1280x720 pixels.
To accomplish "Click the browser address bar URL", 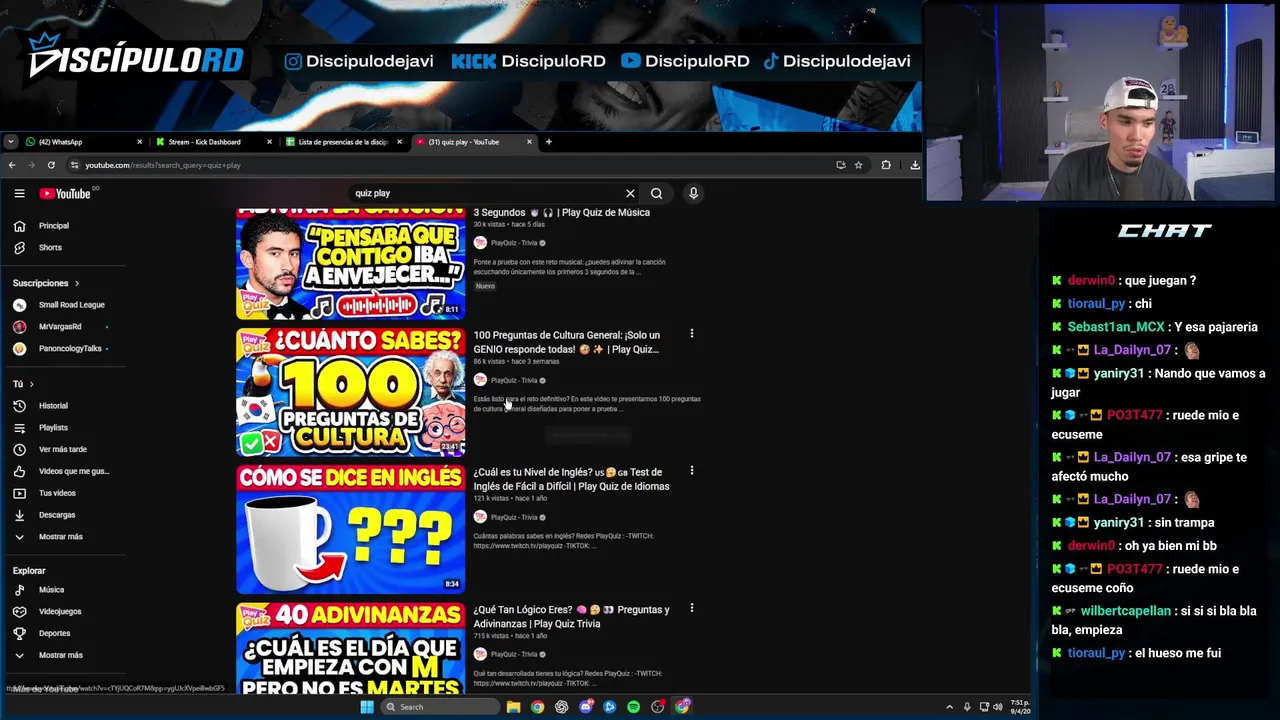I will [163, 165].
